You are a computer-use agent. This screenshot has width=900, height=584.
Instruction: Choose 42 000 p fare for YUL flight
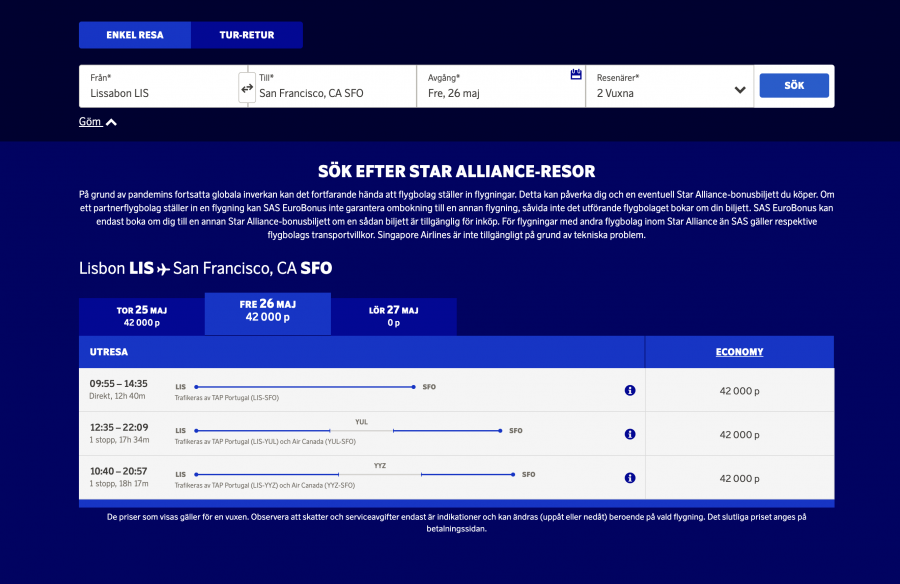tap(739, 435)
